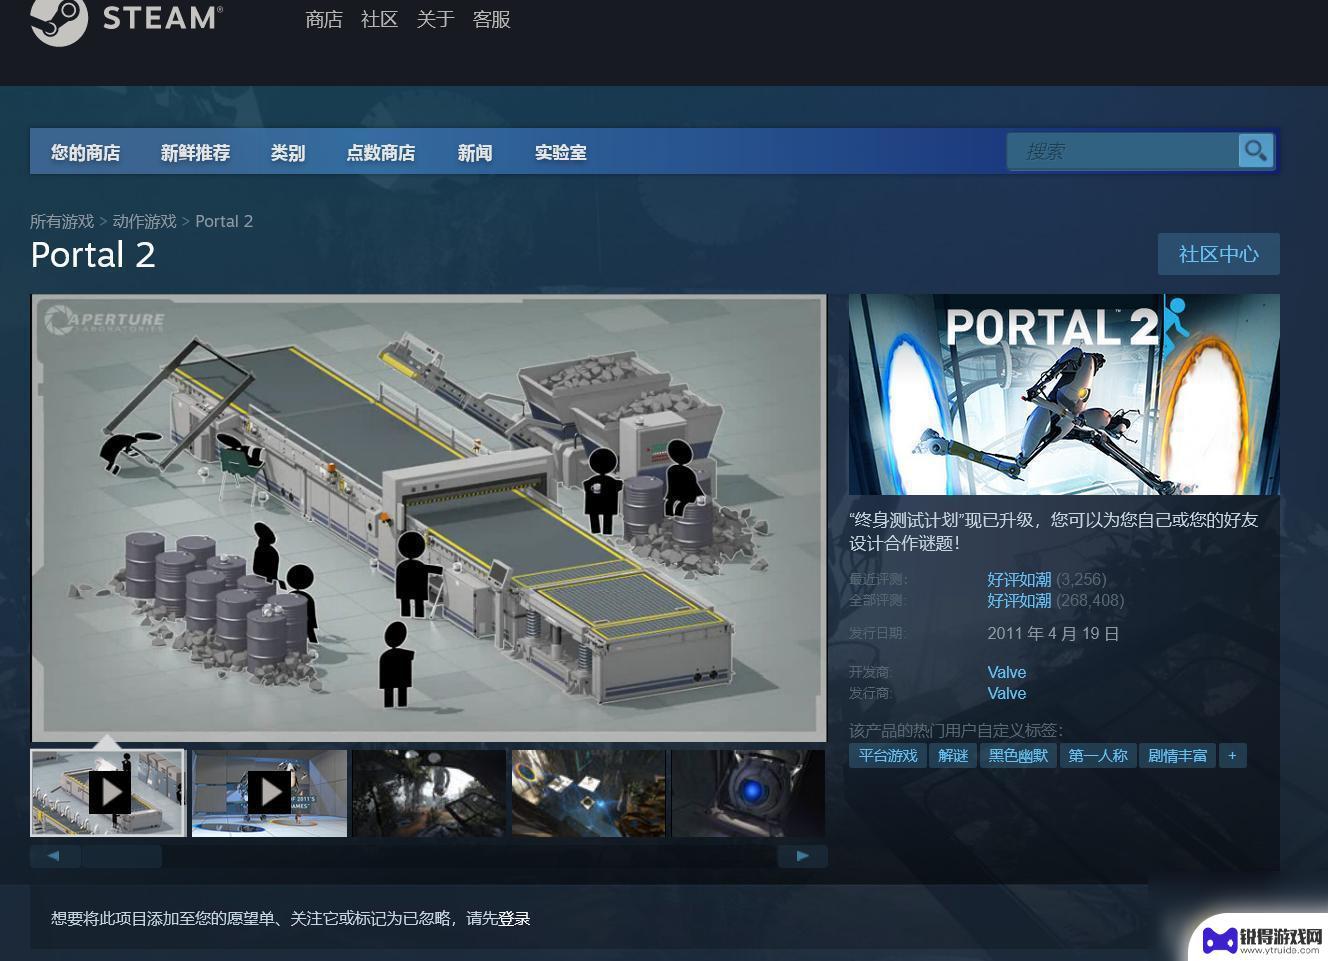Open the 商店 top menu
1328x961 pixels.
324,19
